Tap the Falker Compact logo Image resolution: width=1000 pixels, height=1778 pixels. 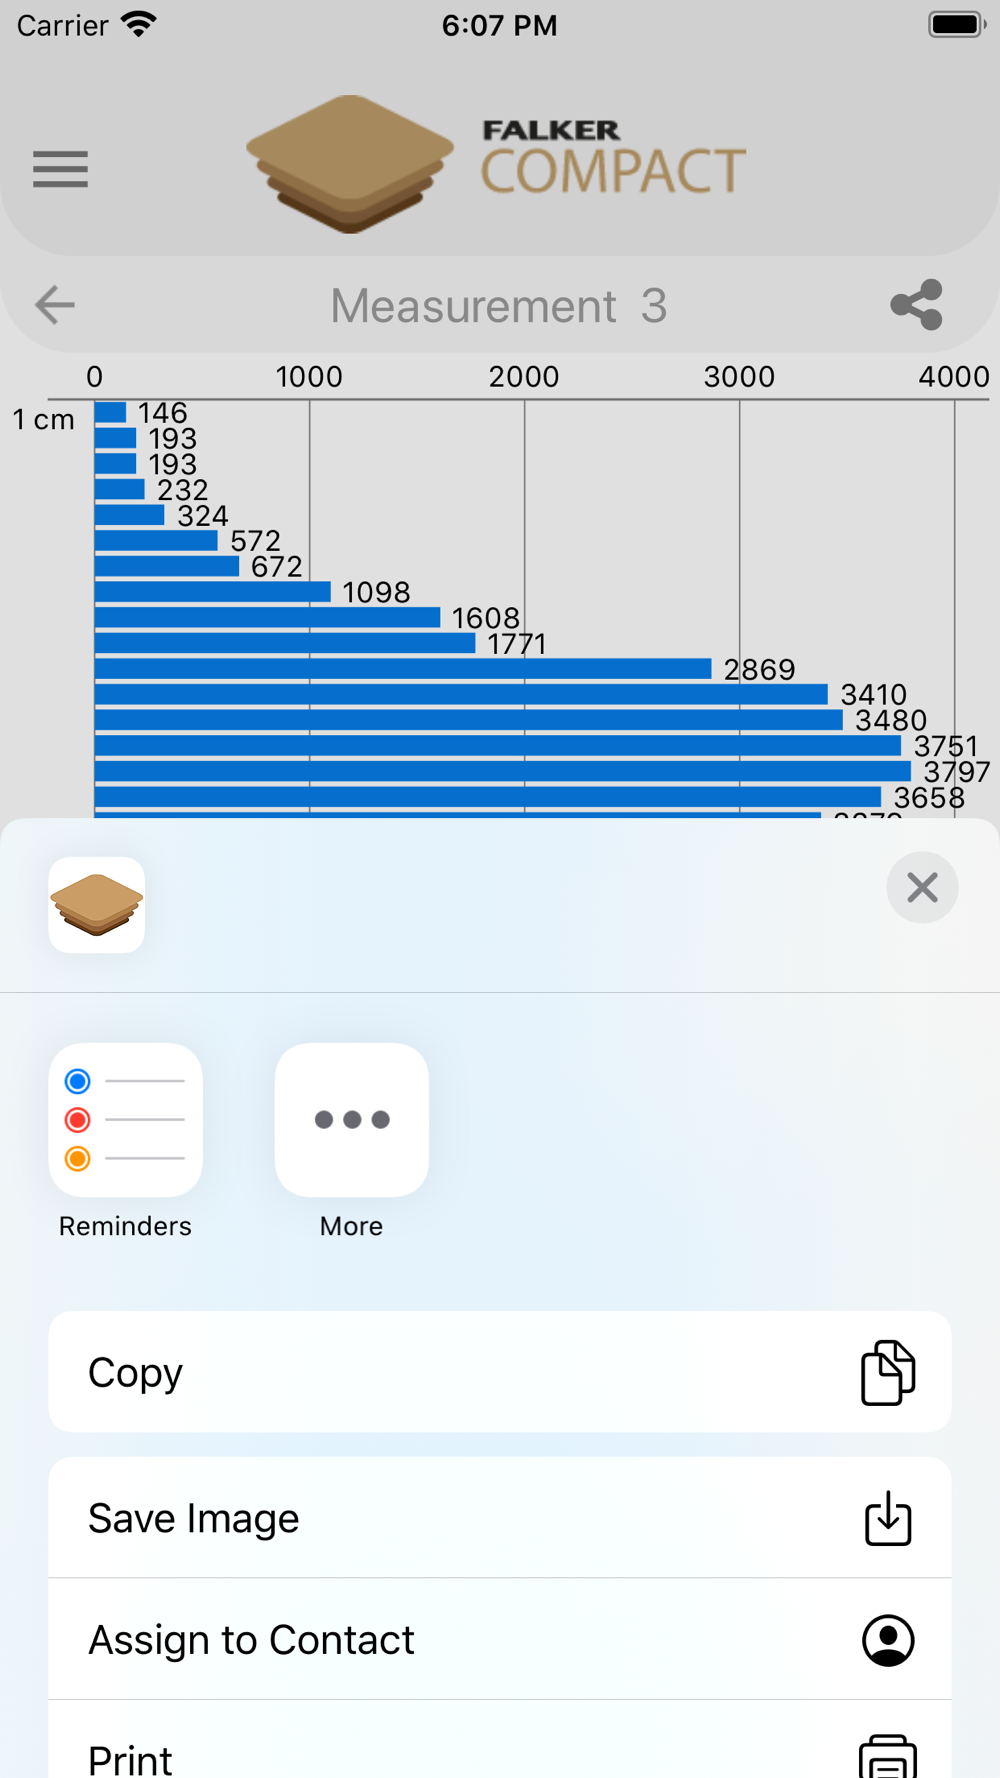pyautogui.click(x=497, y=165)
